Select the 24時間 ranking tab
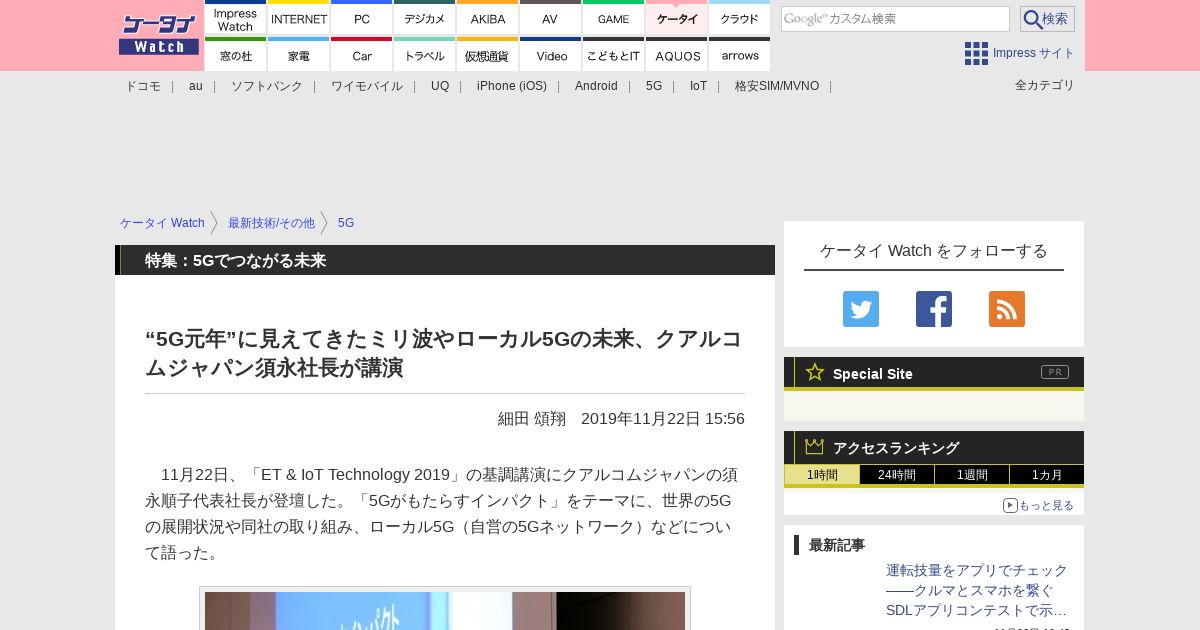Image resolution: width=1200 pixels, height=630 pixels. tap(897, 475)
